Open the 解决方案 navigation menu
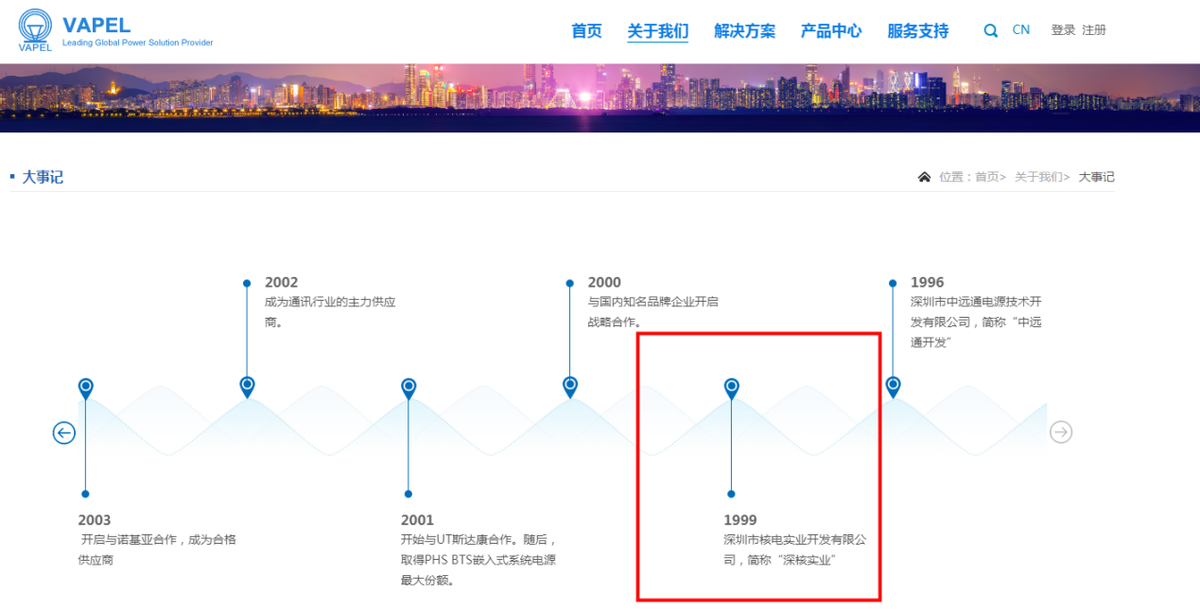 pos(744,31)
